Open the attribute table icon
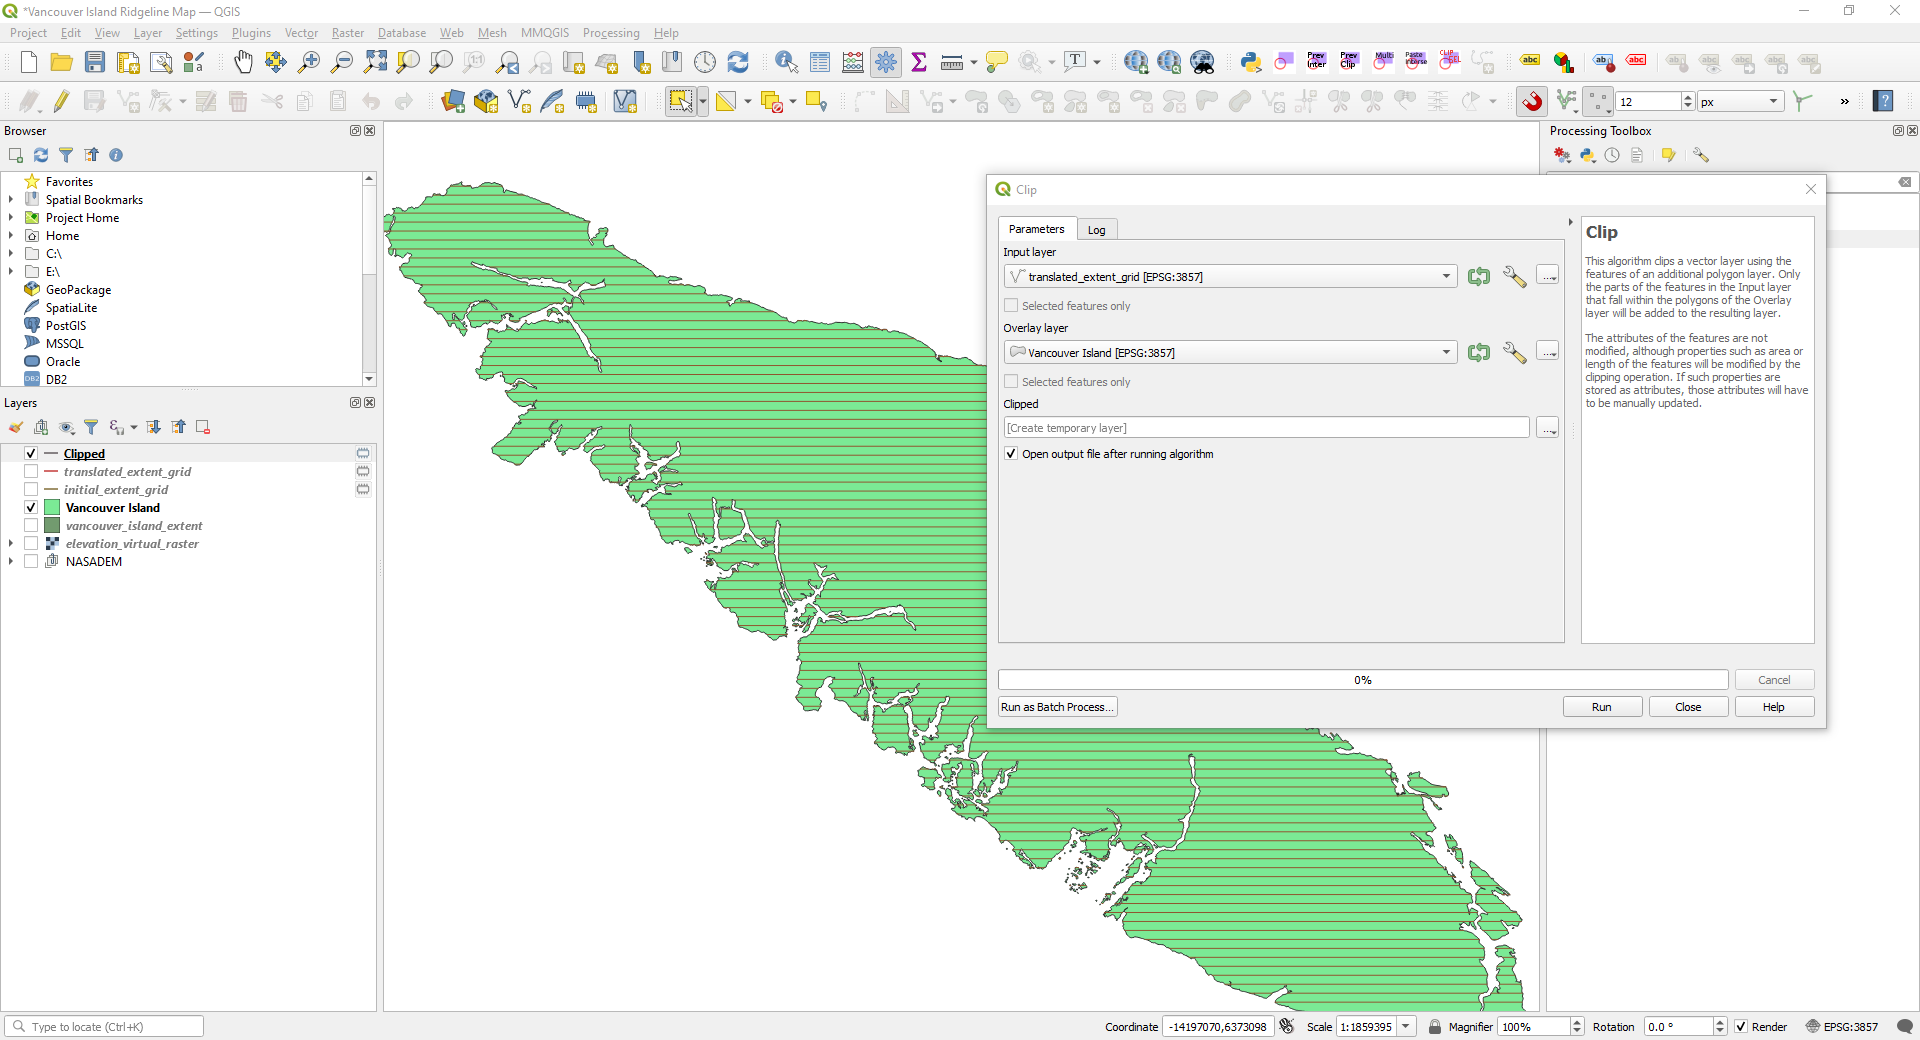1920x1040 pixels. coord(820,63)
